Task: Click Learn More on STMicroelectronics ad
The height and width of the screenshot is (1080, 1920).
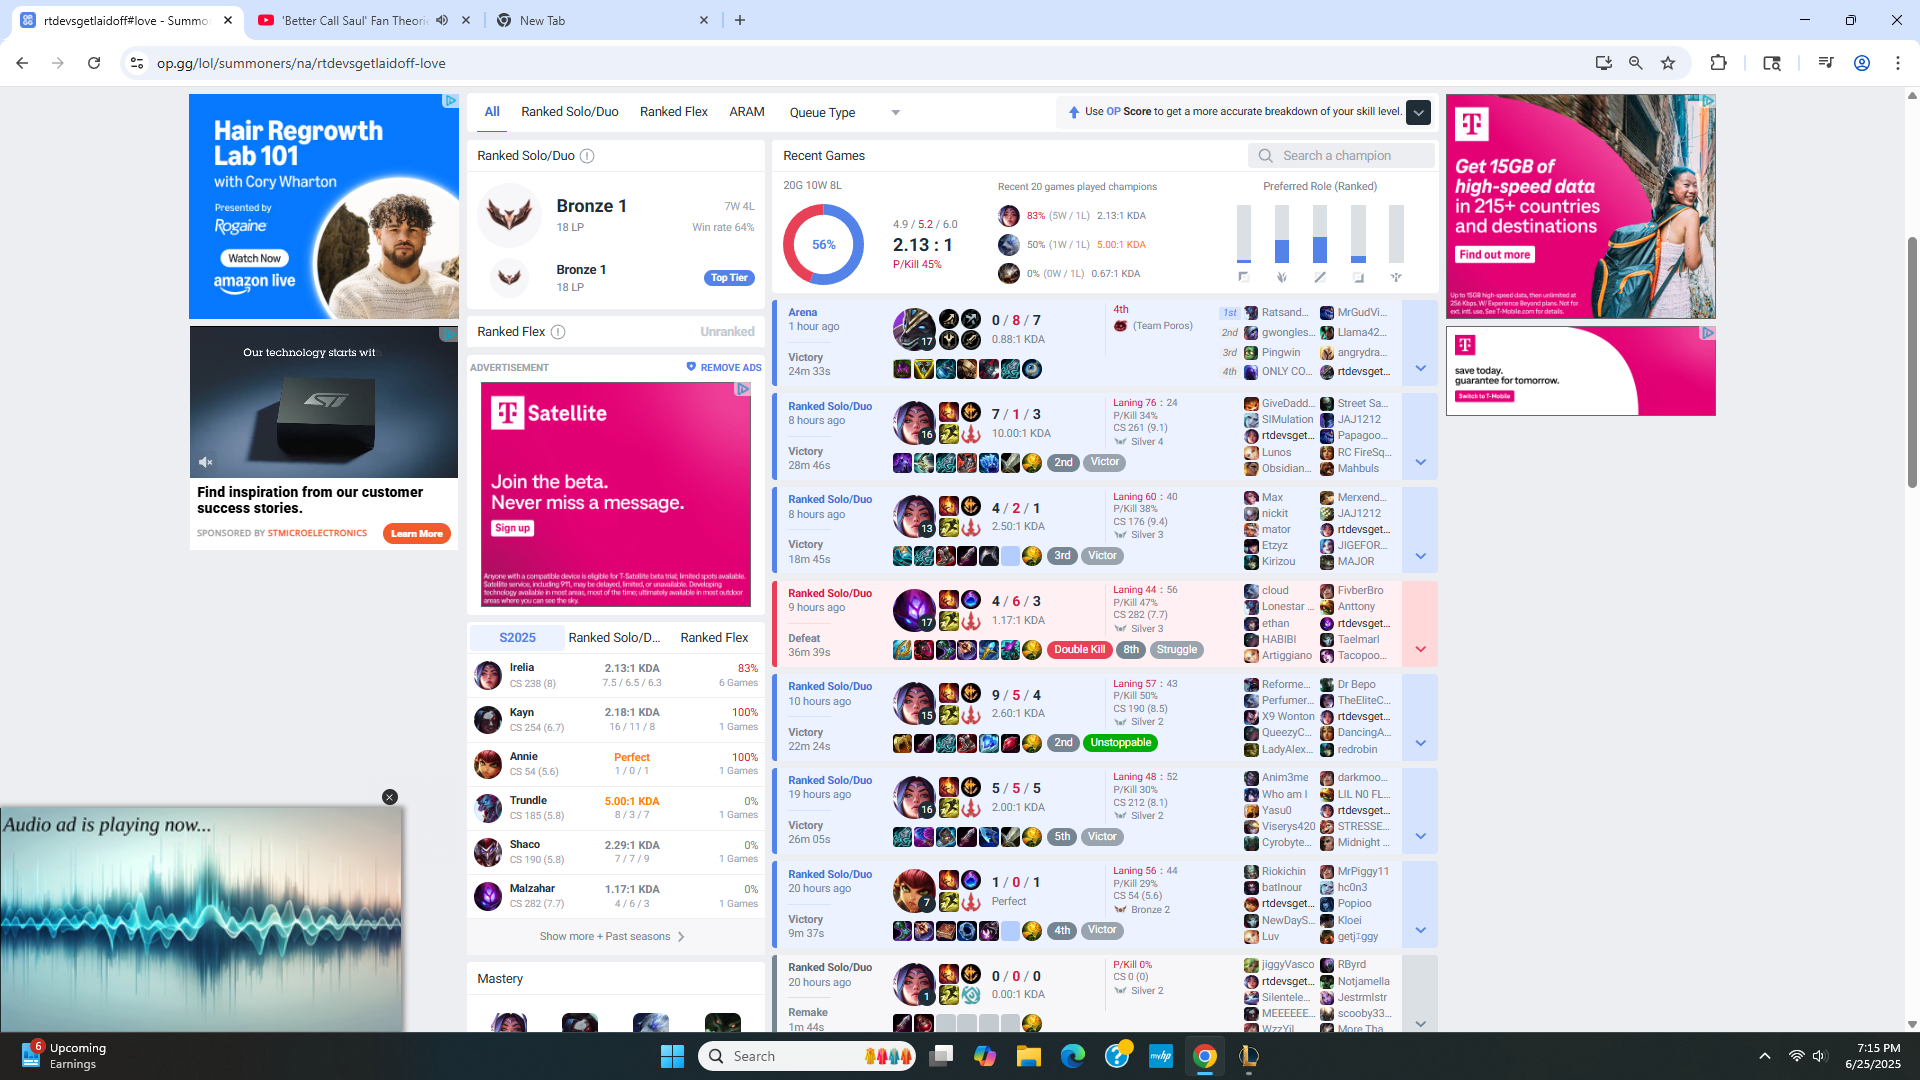Action: [416, 534]
